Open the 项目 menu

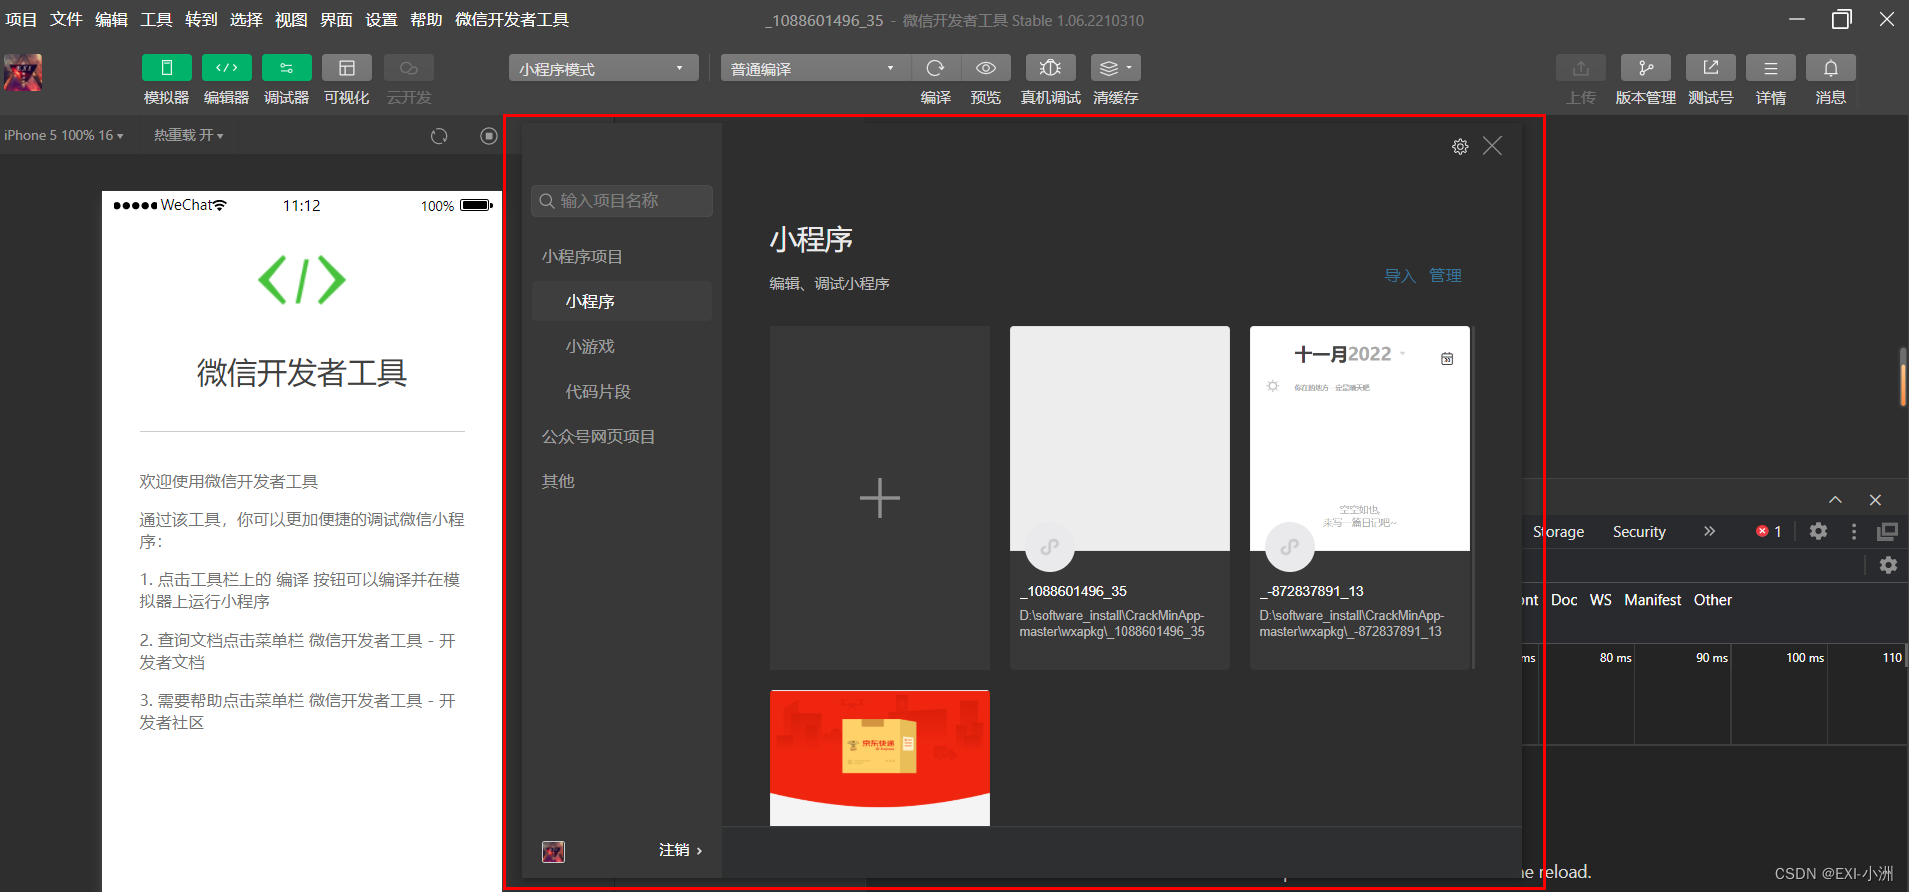pos(21,20)
